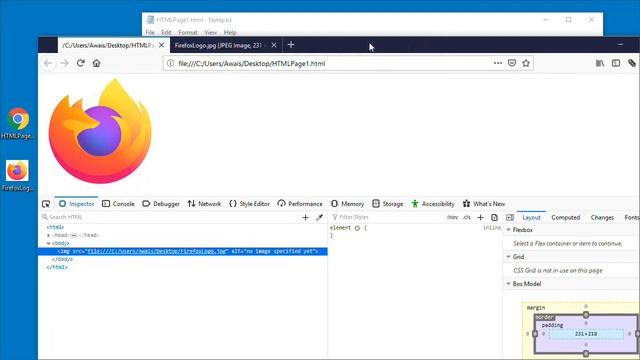Image resolution: width=640 pixels, height=360 pixels.
Task: Switch to the Memory panel
Action: [x=347, y=204]
